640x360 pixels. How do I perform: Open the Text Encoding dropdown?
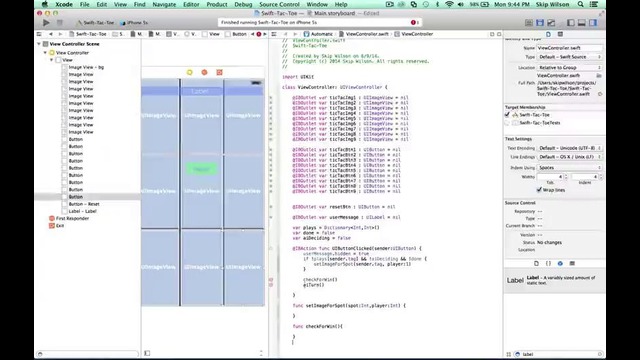(569, 148)
